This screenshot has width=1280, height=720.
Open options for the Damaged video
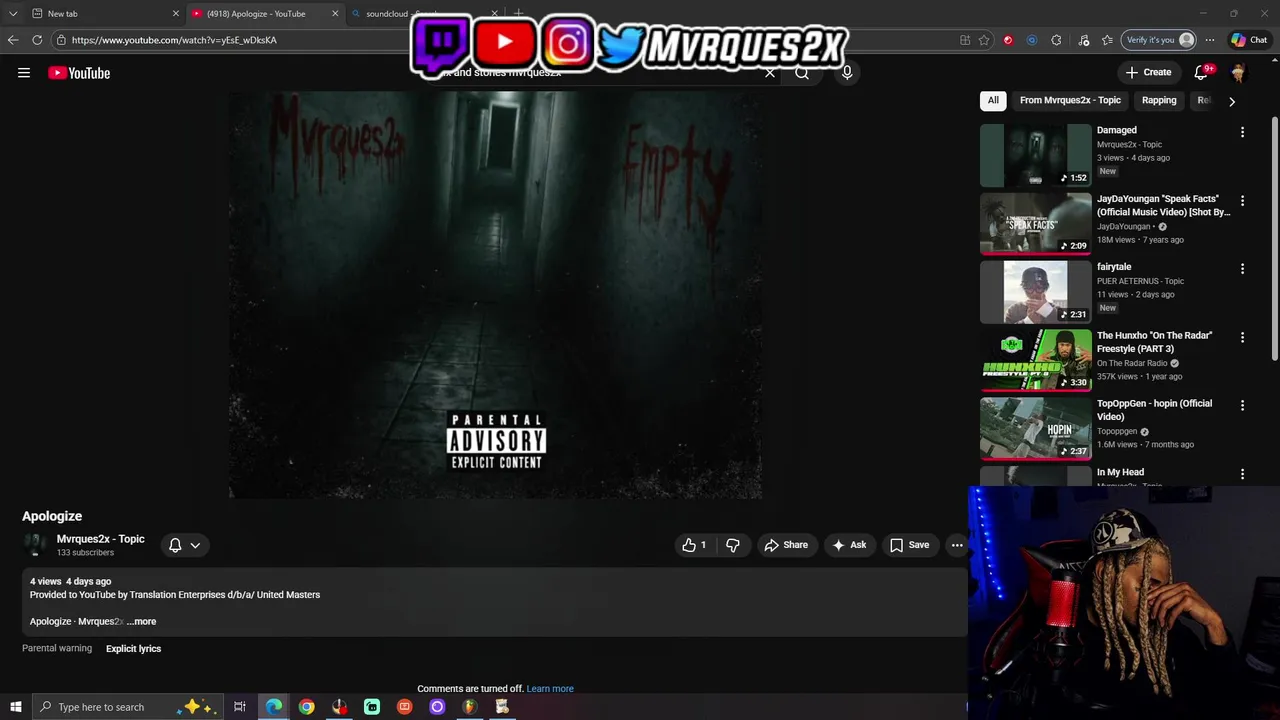click(1242, 132)
